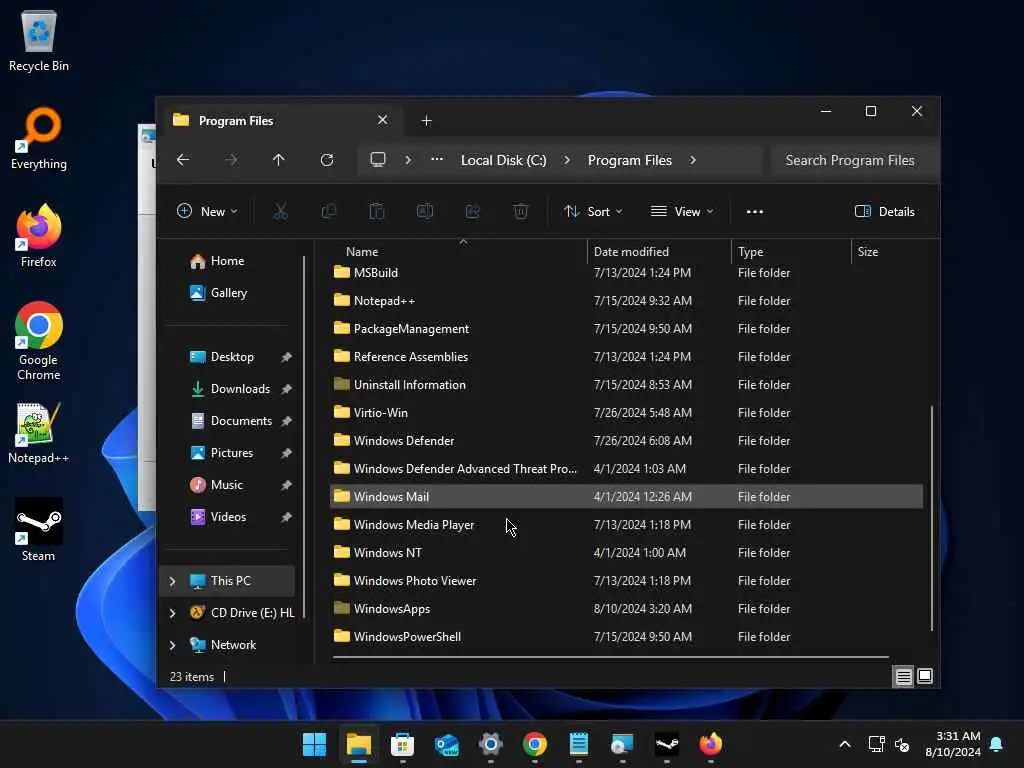This screenshot has width=1024, height=768.
Task: Click the Cut scissors icon in toolbar
Action: pos(280,211)
